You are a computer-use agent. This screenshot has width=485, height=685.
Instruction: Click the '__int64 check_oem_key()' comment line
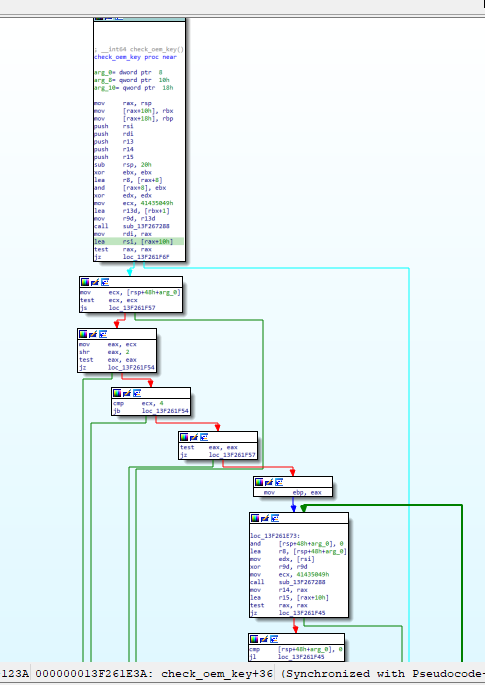(139, 49)
